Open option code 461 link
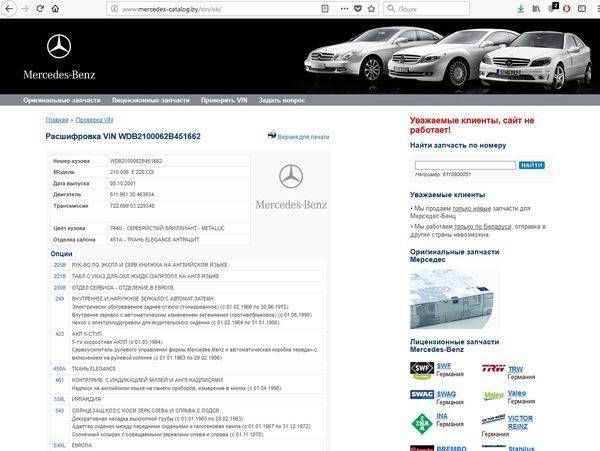This screenshot has height=451, width=600. coord(60,380)
